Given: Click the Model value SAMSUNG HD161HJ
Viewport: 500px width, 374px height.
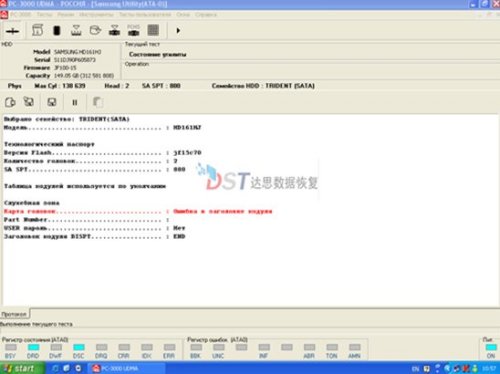Looking at the screenshot, I should pos(78,52).
